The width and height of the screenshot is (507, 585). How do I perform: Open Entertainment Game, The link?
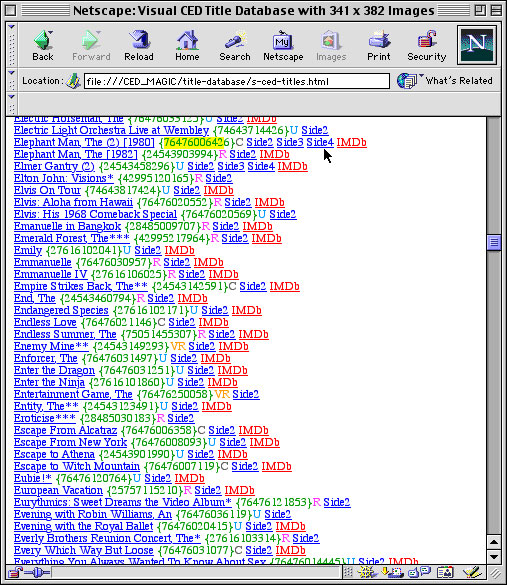(73, 394)
